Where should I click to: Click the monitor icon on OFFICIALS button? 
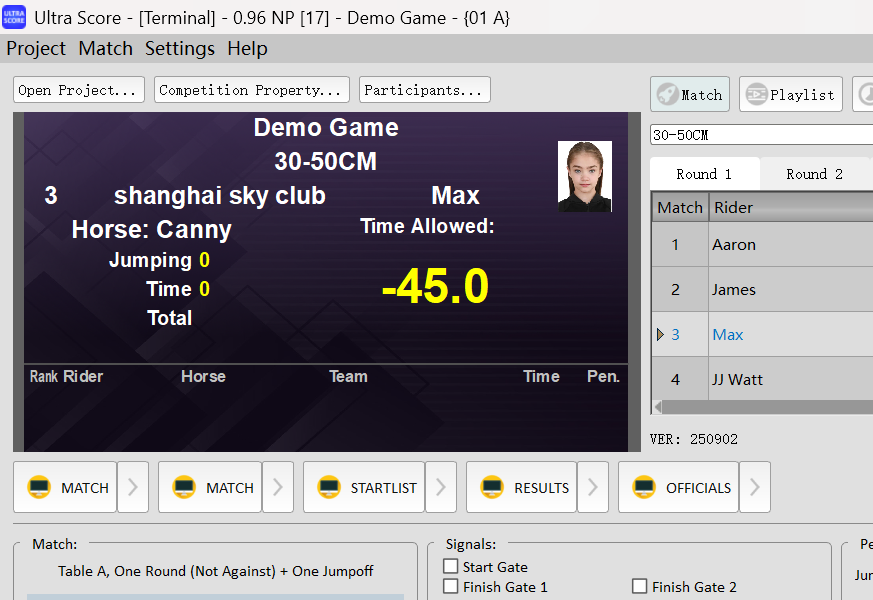(x=644, y=487)
